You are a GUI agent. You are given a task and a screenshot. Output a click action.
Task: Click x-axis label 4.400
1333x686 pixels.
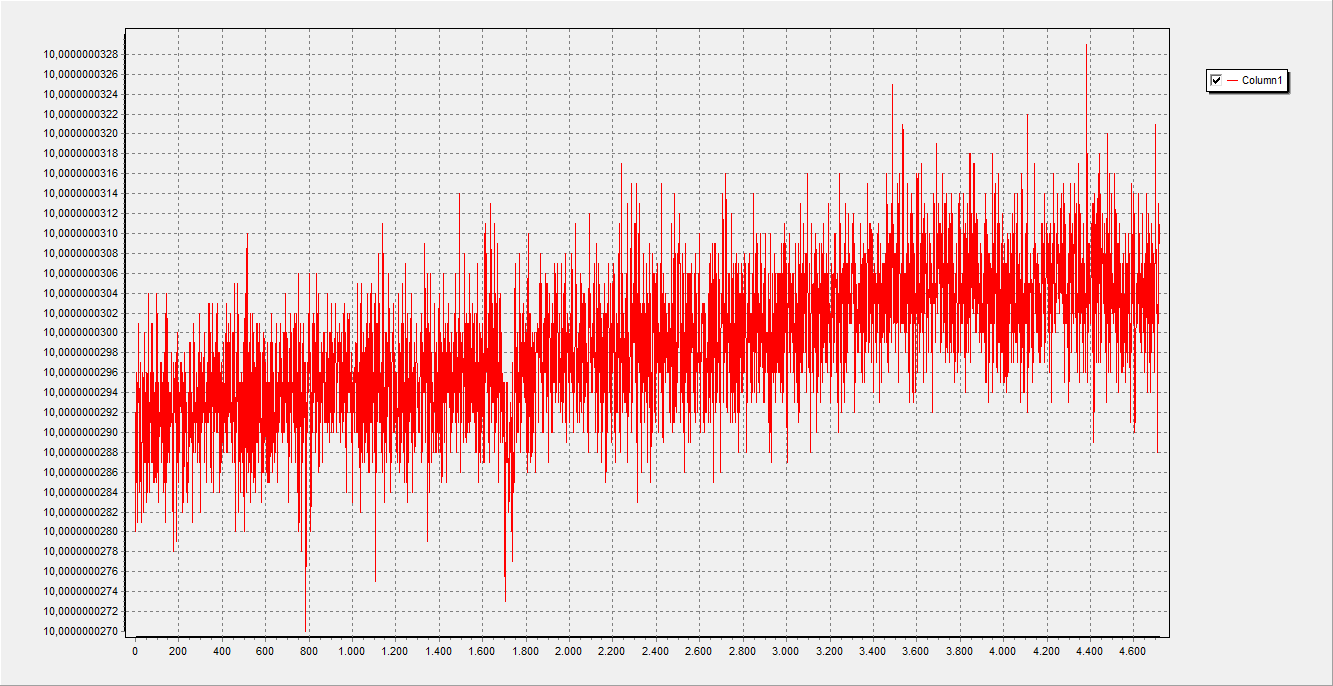[x=1089, y=651]
